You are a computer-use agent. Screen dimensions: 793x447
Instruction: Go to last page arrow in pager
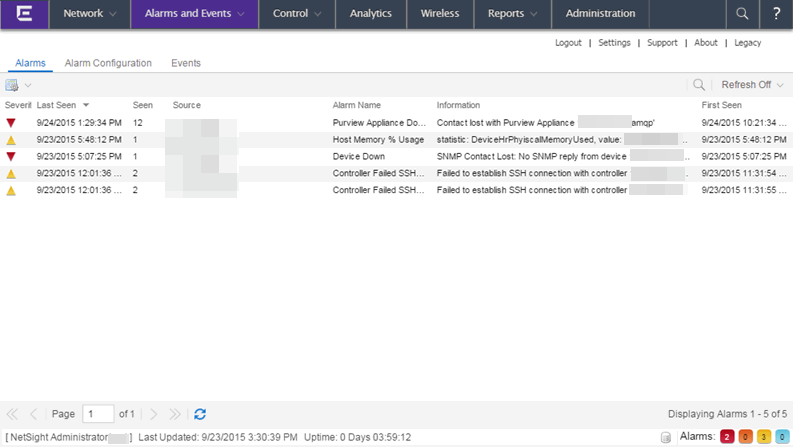coord(174,414)
